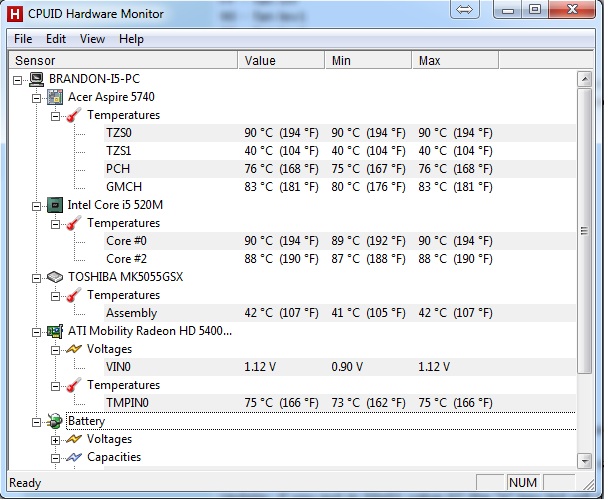The height and width of the screenshot is (500, 612).
Task: Click the lightning Voltages icon under ATI Radeon
Action: tap(74, 349)
